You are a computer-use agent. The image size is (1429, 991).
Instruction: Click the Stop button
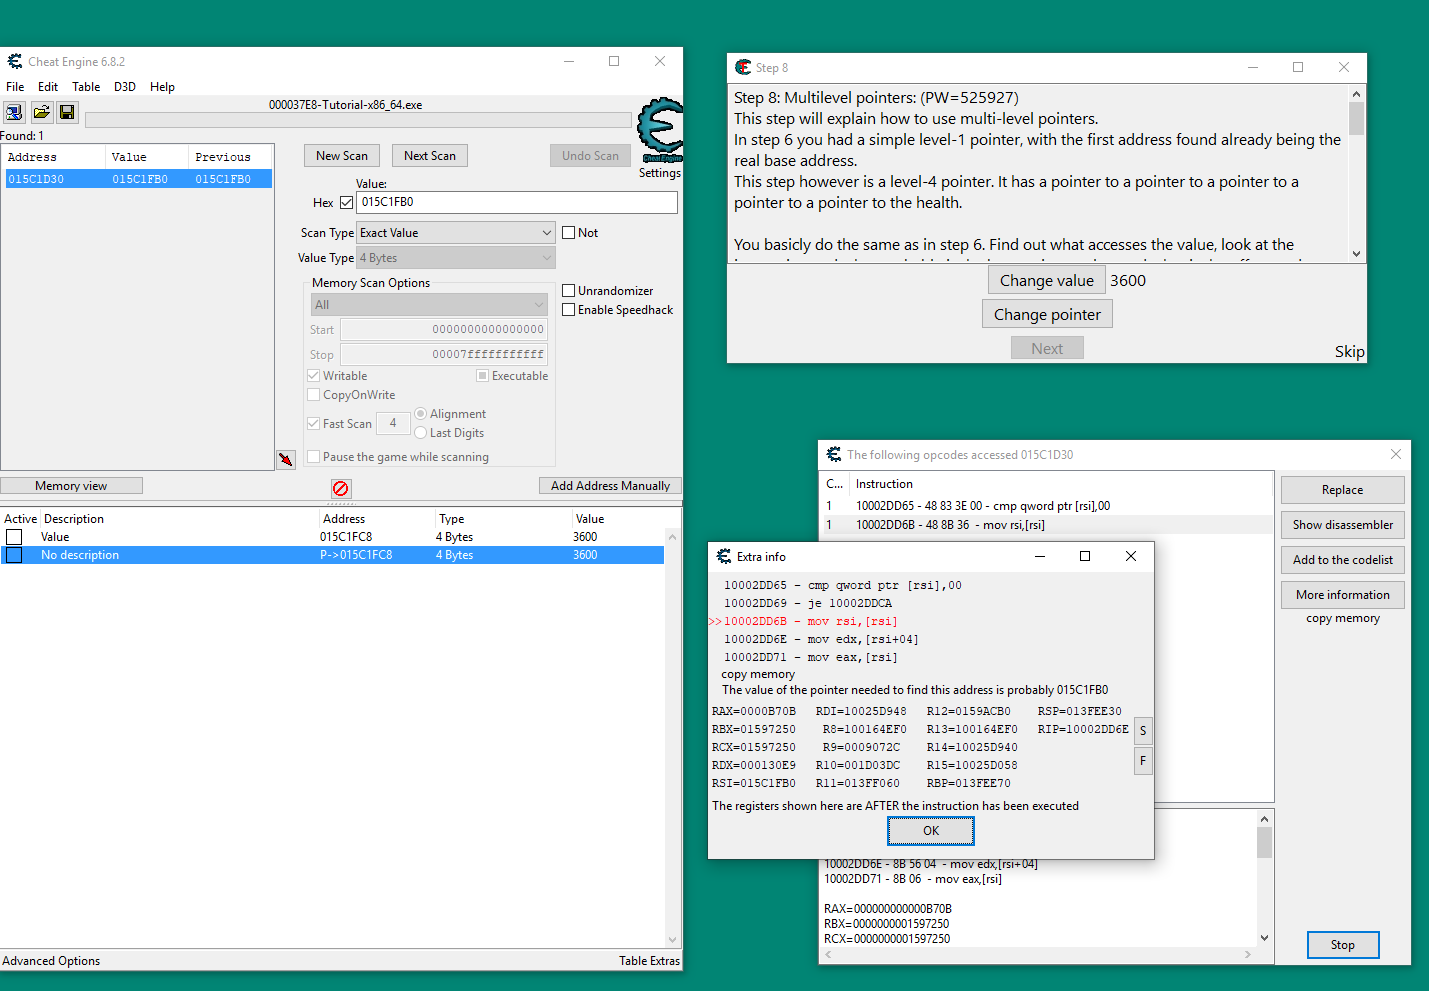1342,945
